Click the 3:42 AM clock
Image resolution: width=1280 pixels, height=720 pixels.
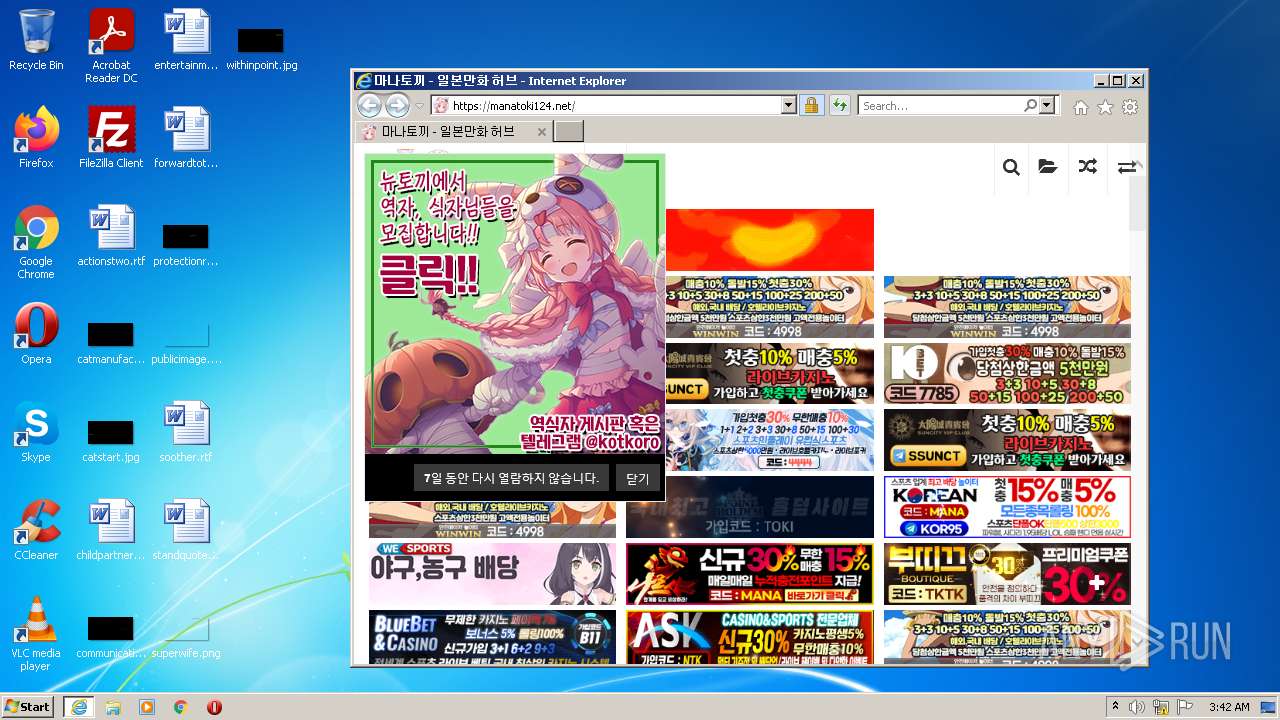coord(1229,707)
